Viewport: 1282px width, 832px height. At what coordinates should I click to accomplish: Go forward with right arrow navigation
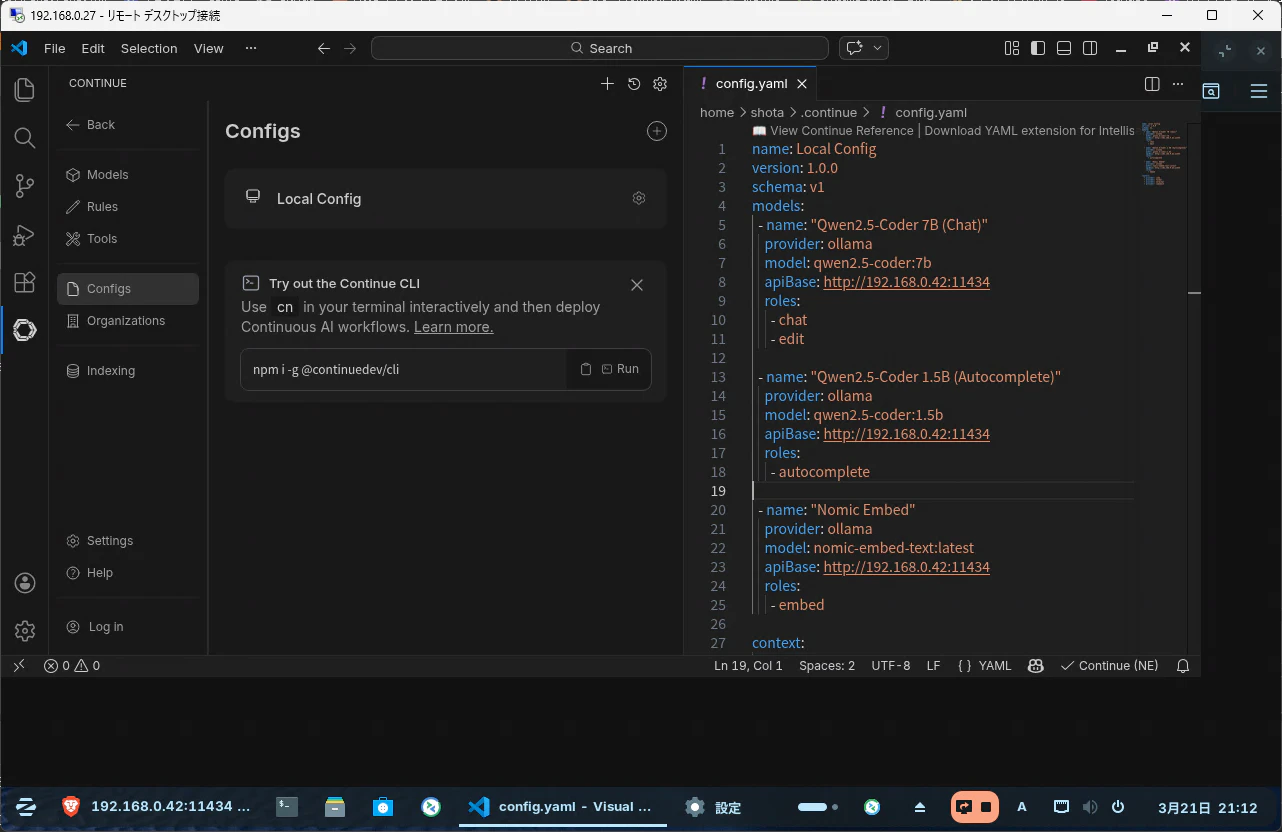(350, 48)
